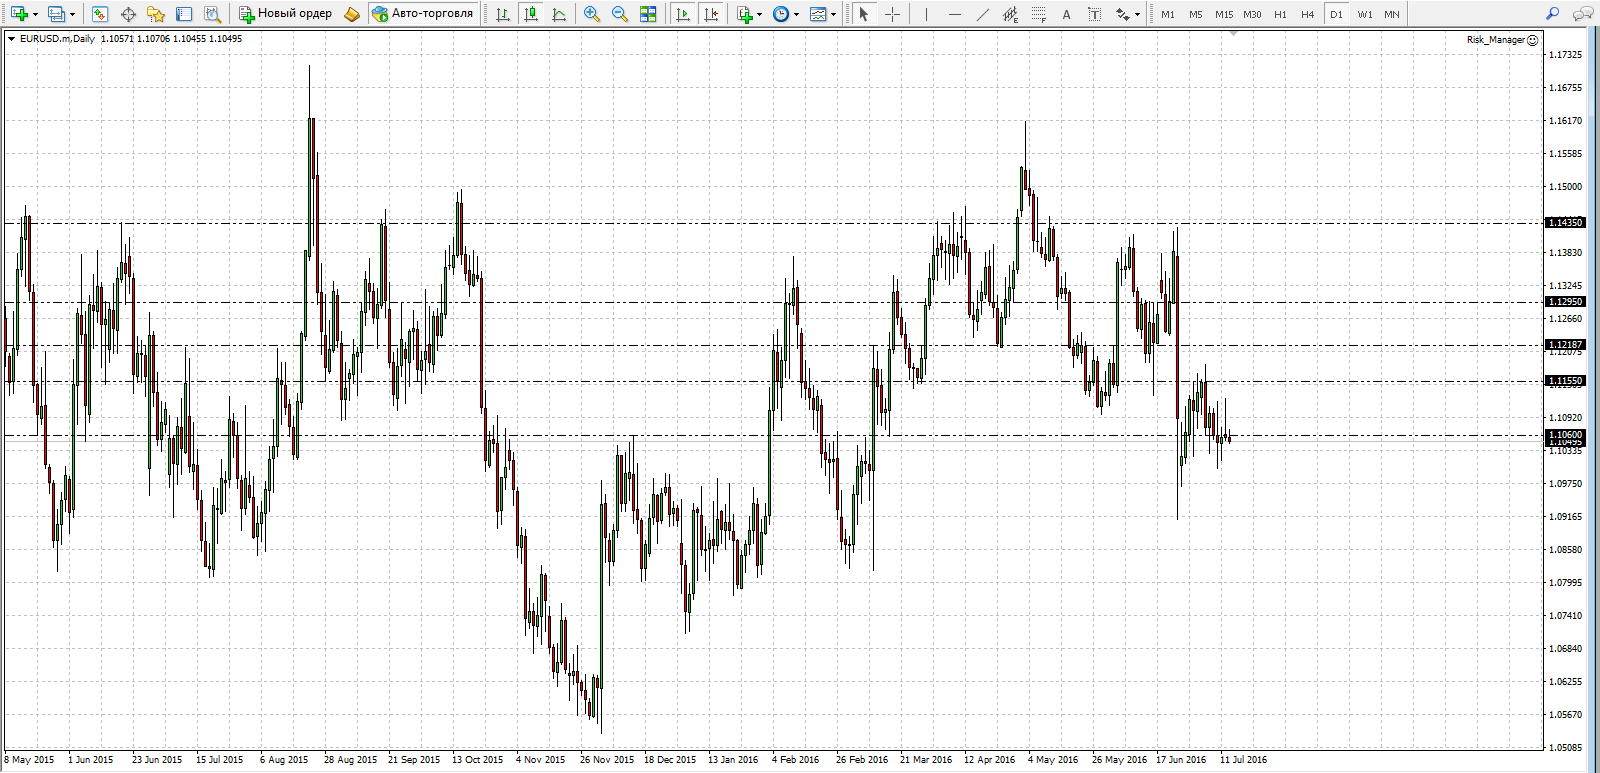Open the Arrows objects icon
Image resolution: width=1600 pixels, height=773 pixels.
1123,14
